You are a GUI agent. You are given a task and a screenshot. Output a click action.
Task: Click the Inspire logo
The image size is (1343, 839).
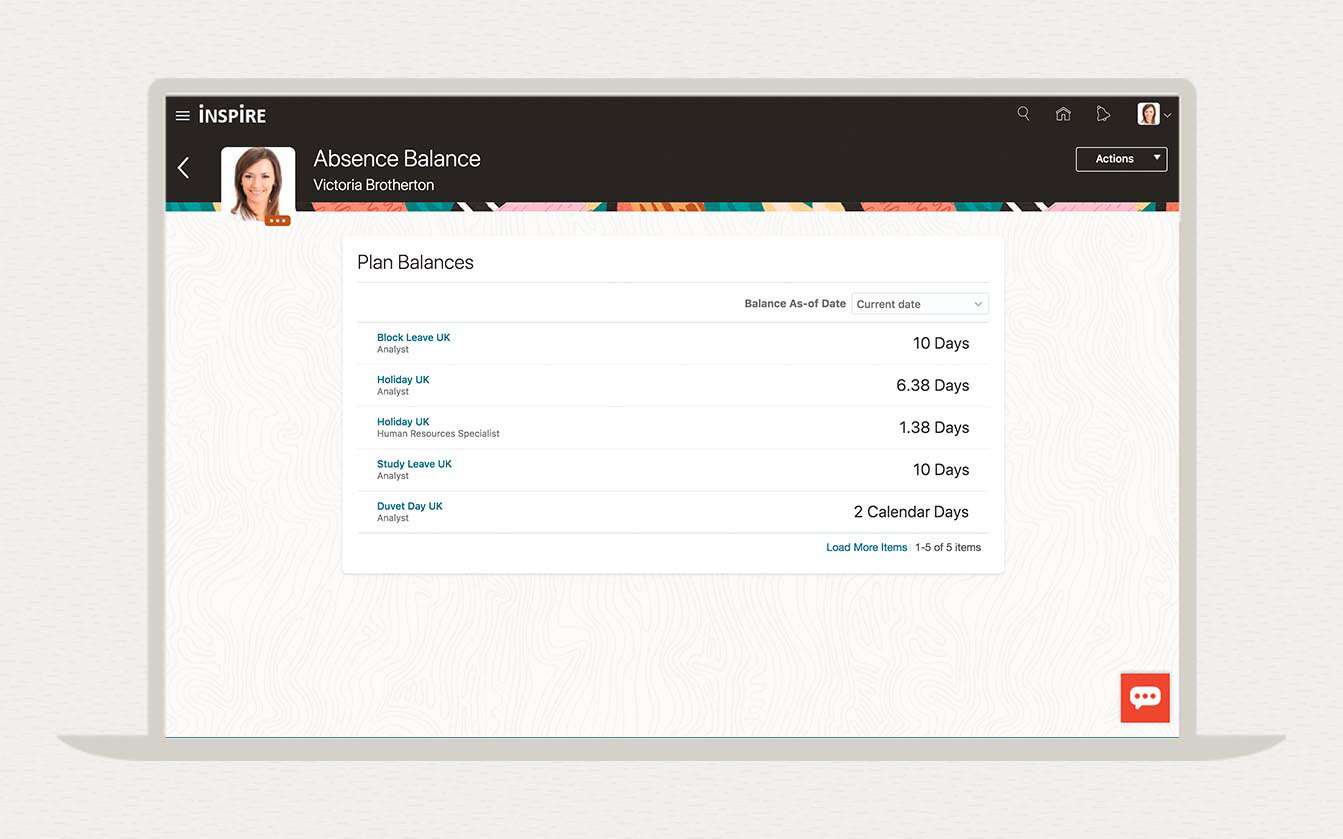tap(232, 114)
